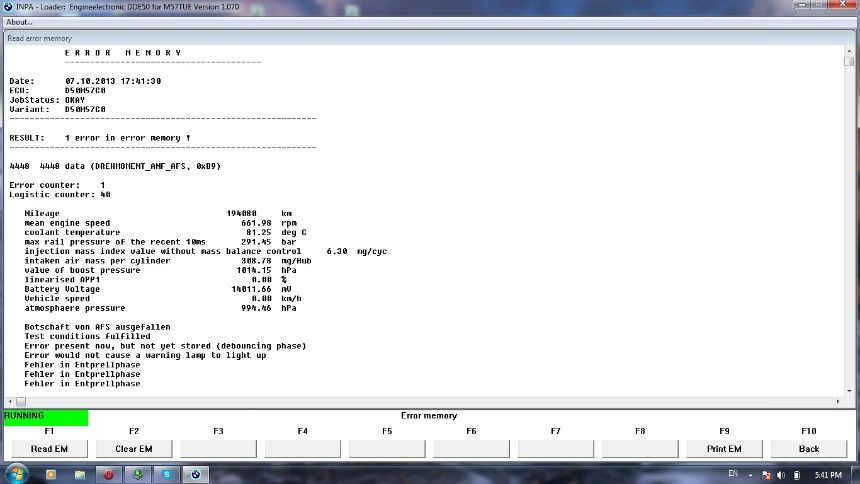Open the About... menu
860x484 pixels.
tap(19, 22)
